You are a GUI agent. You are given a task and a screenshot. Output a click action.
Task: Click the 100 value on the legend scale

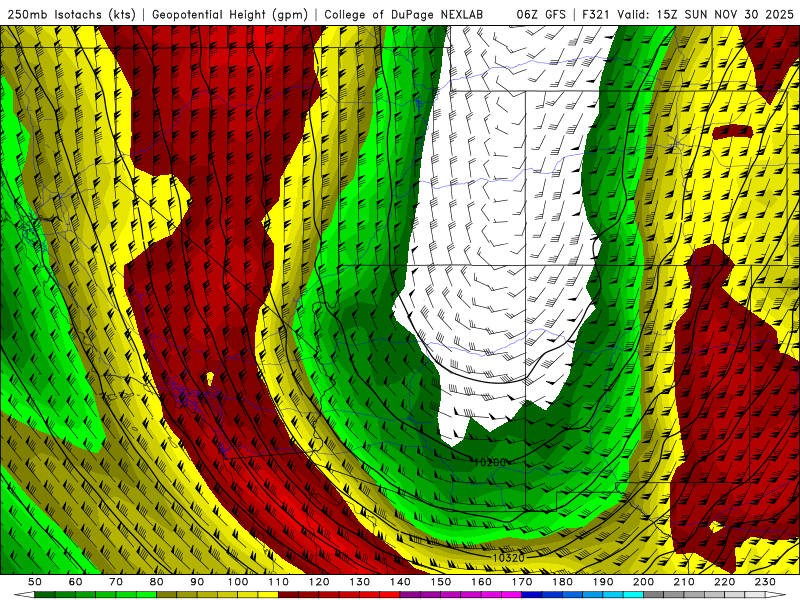tap(238, 582)
